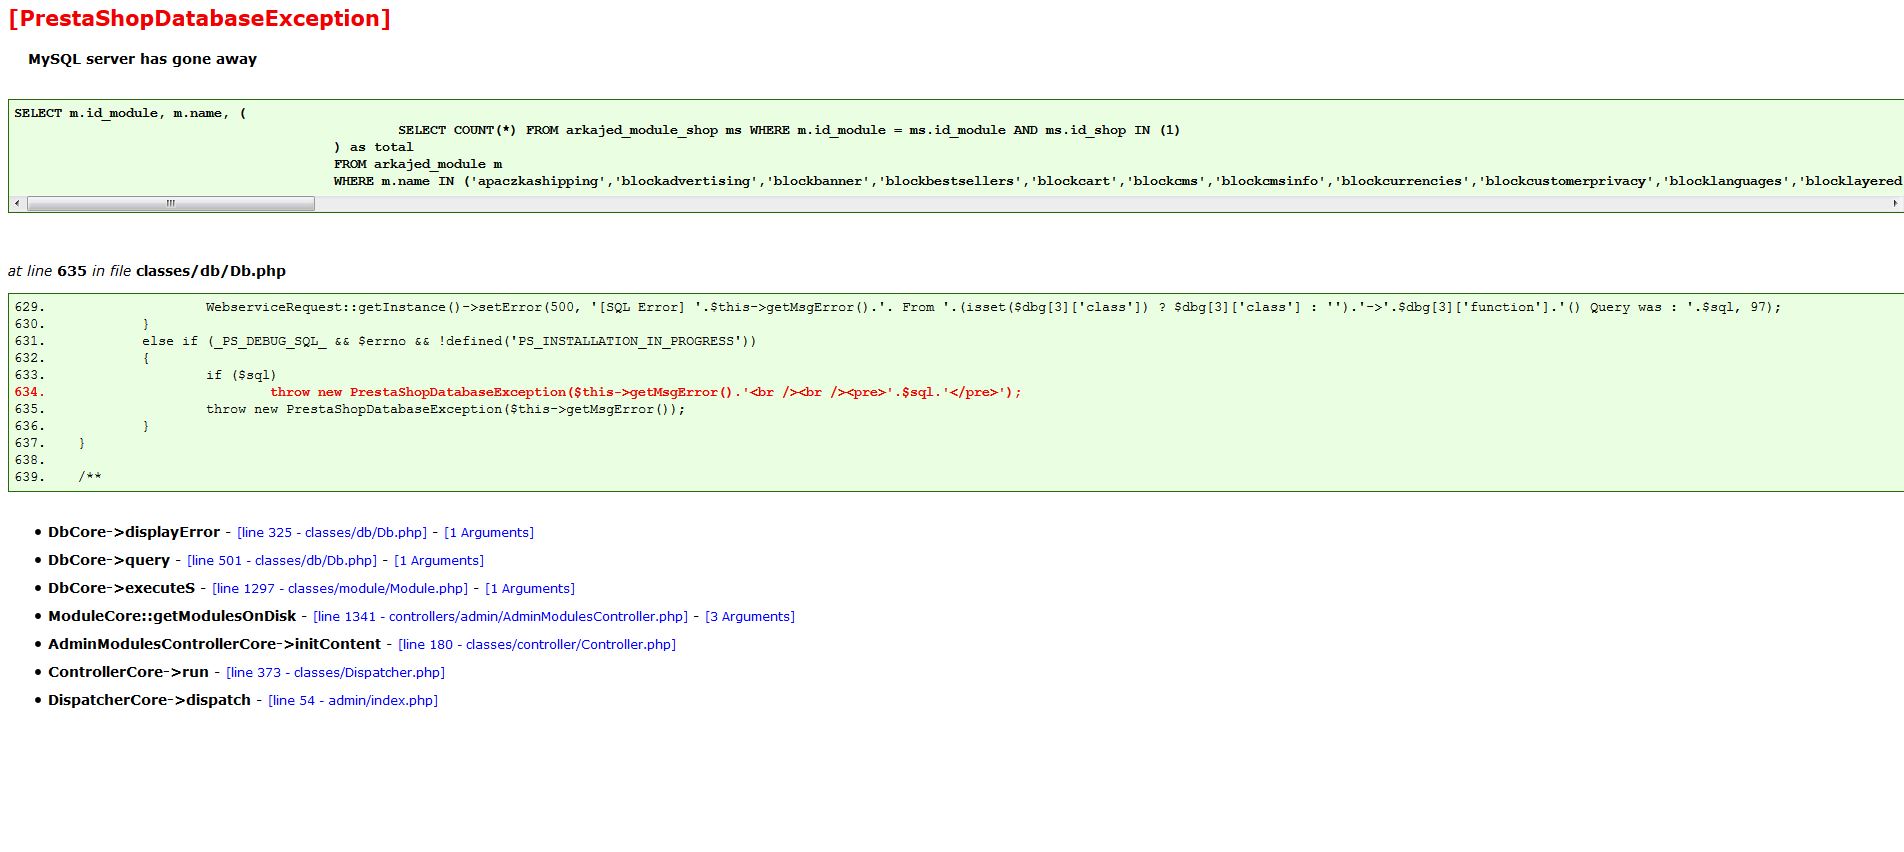Click the 'AdminModulesControllerCore->initContent' stack entry
The height and width of the screenshot is (852, 1904).
click(x=215, y=645)
